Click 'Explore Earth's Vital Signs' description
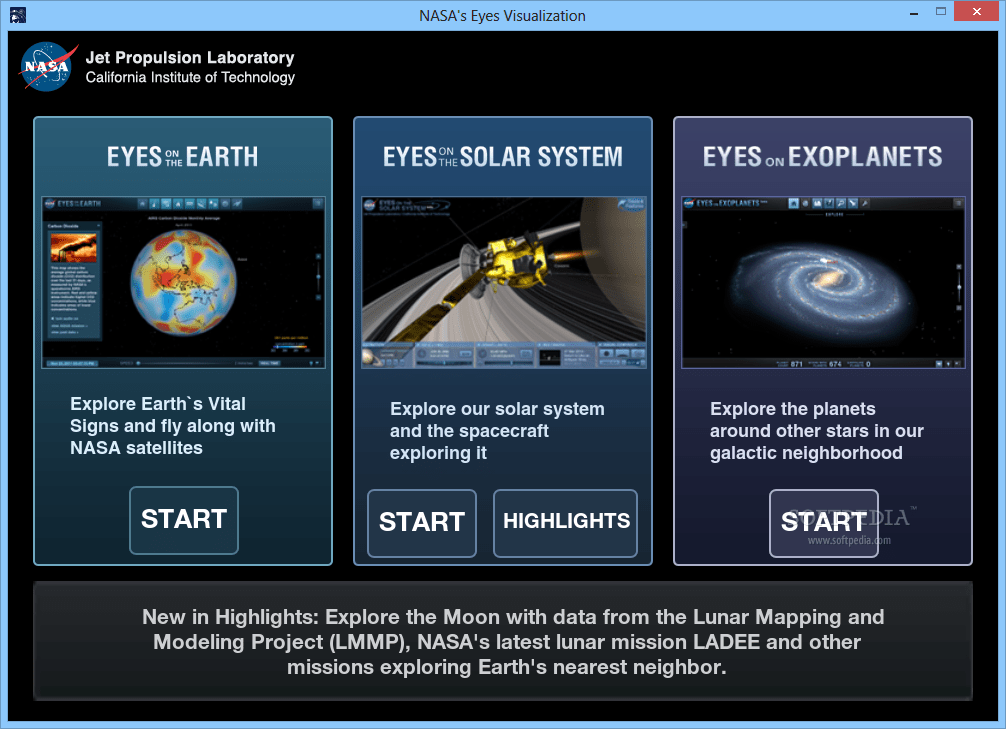Image resolution: width=1006 pixels, height=729 pixels. [x=173, y=426]
